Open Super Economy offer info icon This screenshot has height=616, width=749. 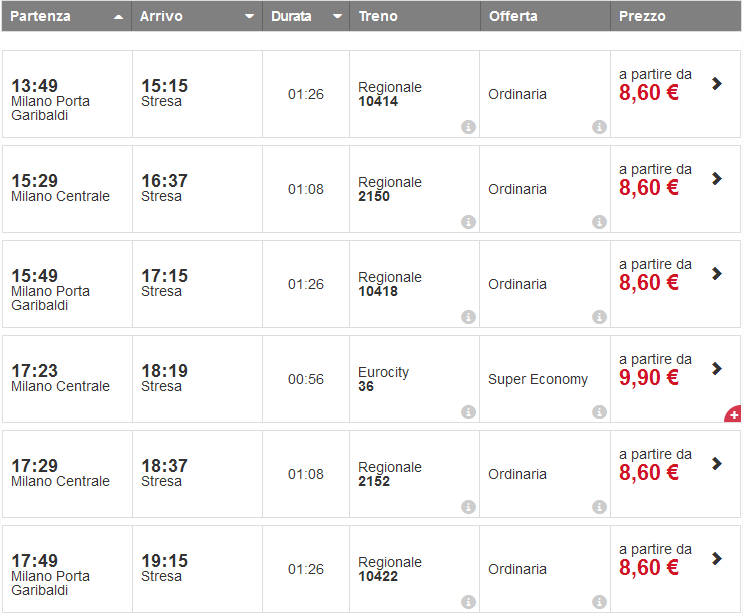[599, 412]
